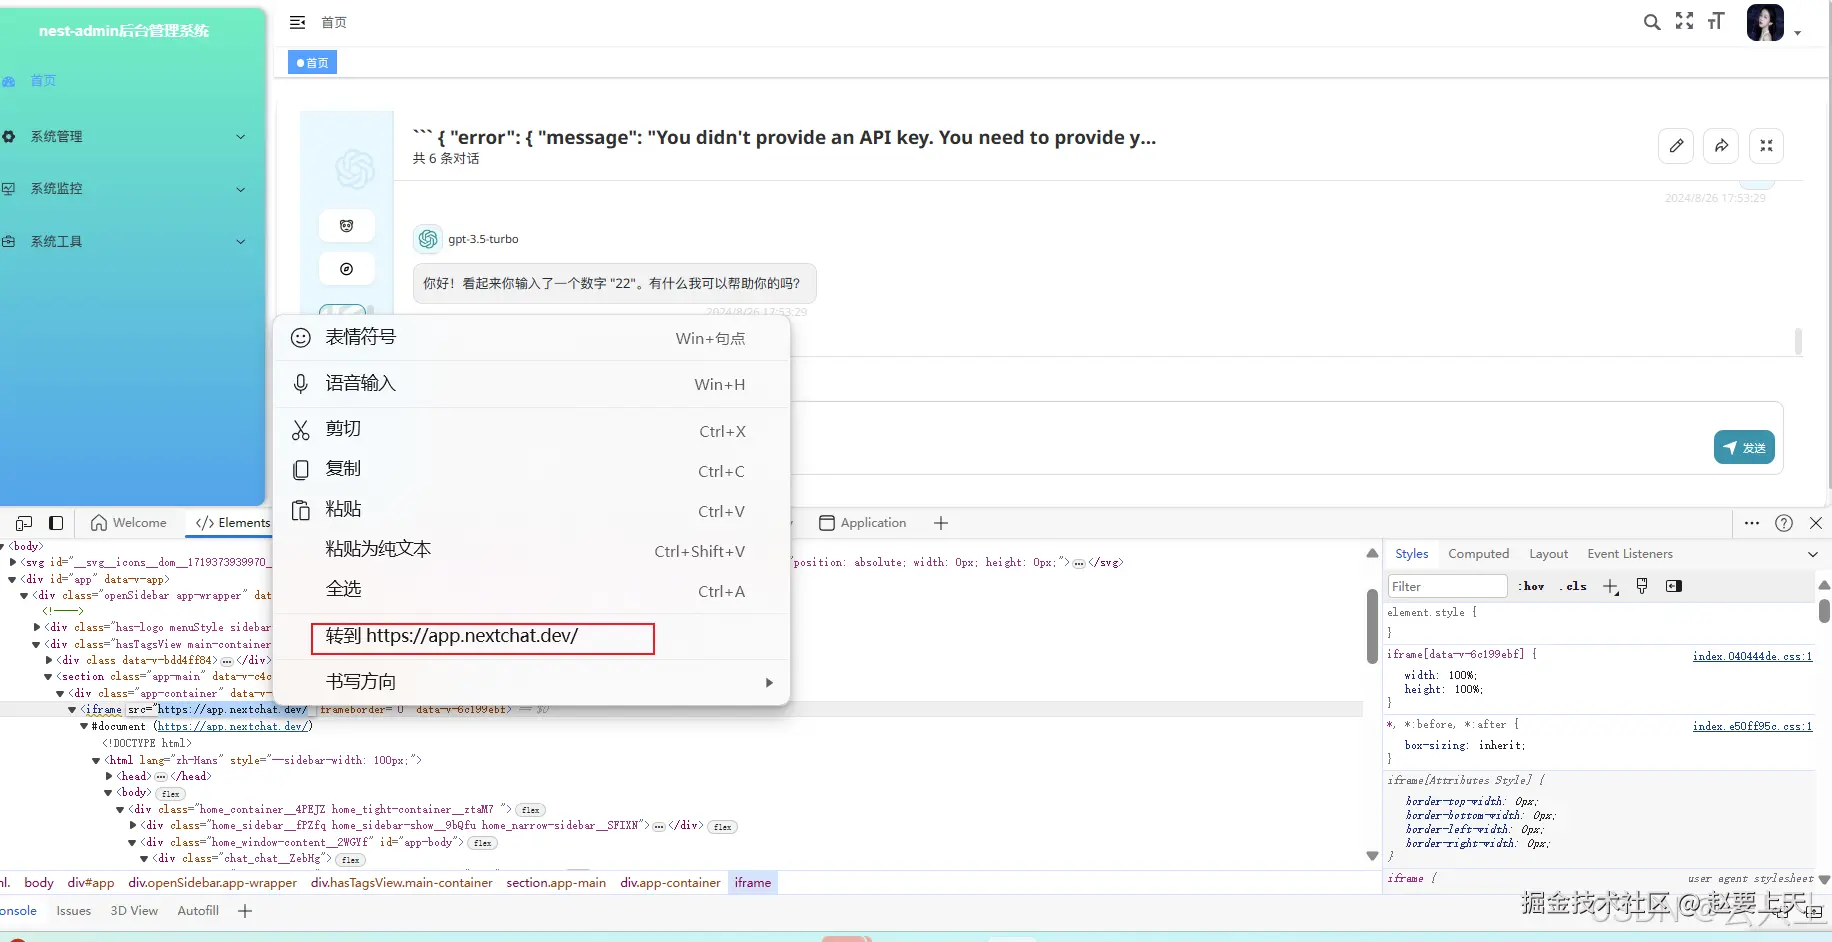Open the index.040444de.css:1 stylesheet link
Image resolution: width=1832 pixels, height=942 pixels.
click(x=1752, y=656)
